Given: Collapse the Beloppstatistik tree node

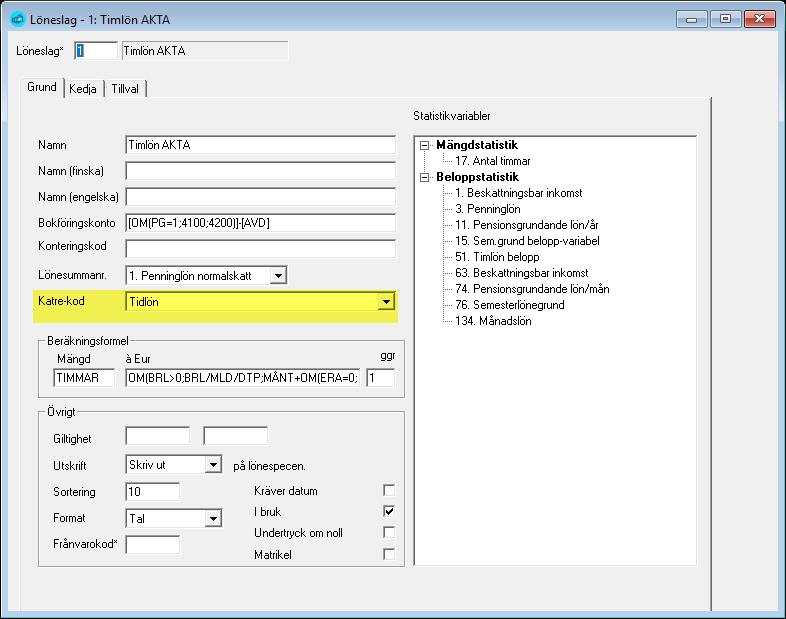Looking at the screenshot, I should tap(425, 177).
